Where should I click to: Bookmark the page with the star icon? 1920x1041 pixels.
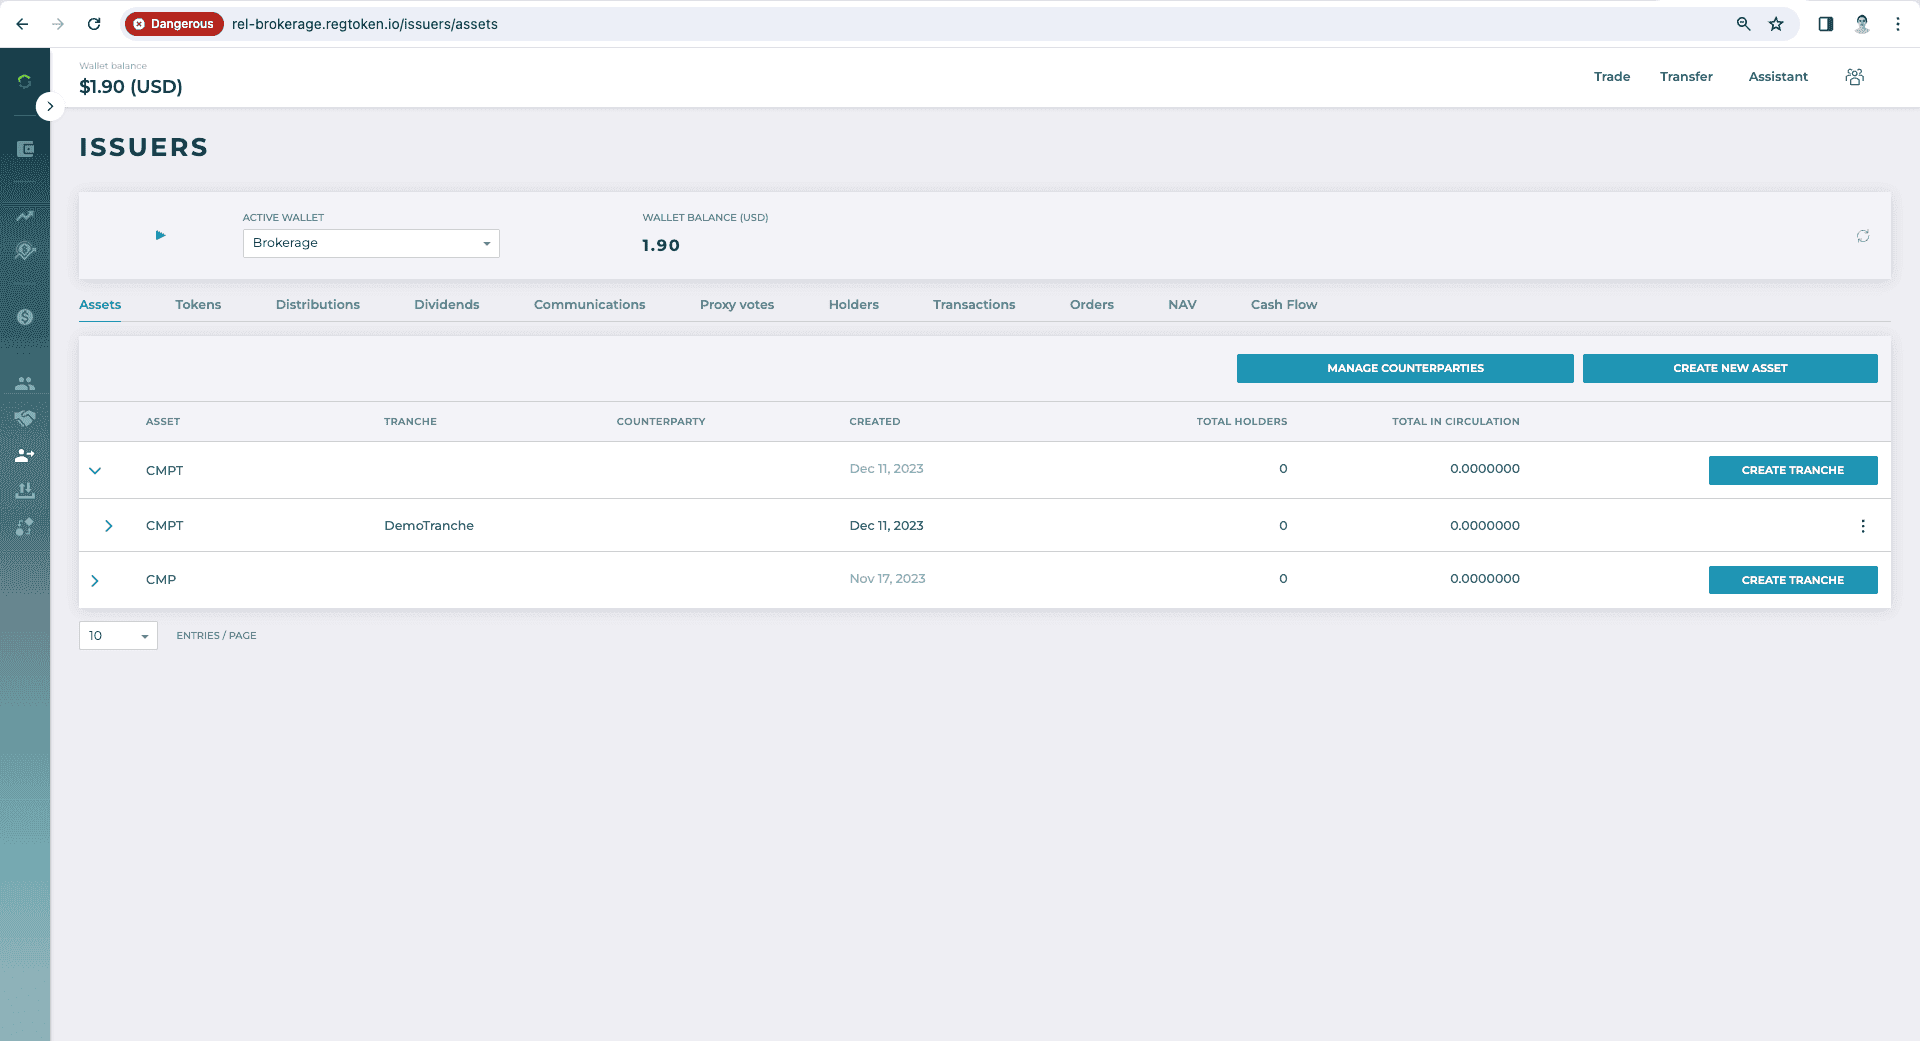click(1776, 24)
